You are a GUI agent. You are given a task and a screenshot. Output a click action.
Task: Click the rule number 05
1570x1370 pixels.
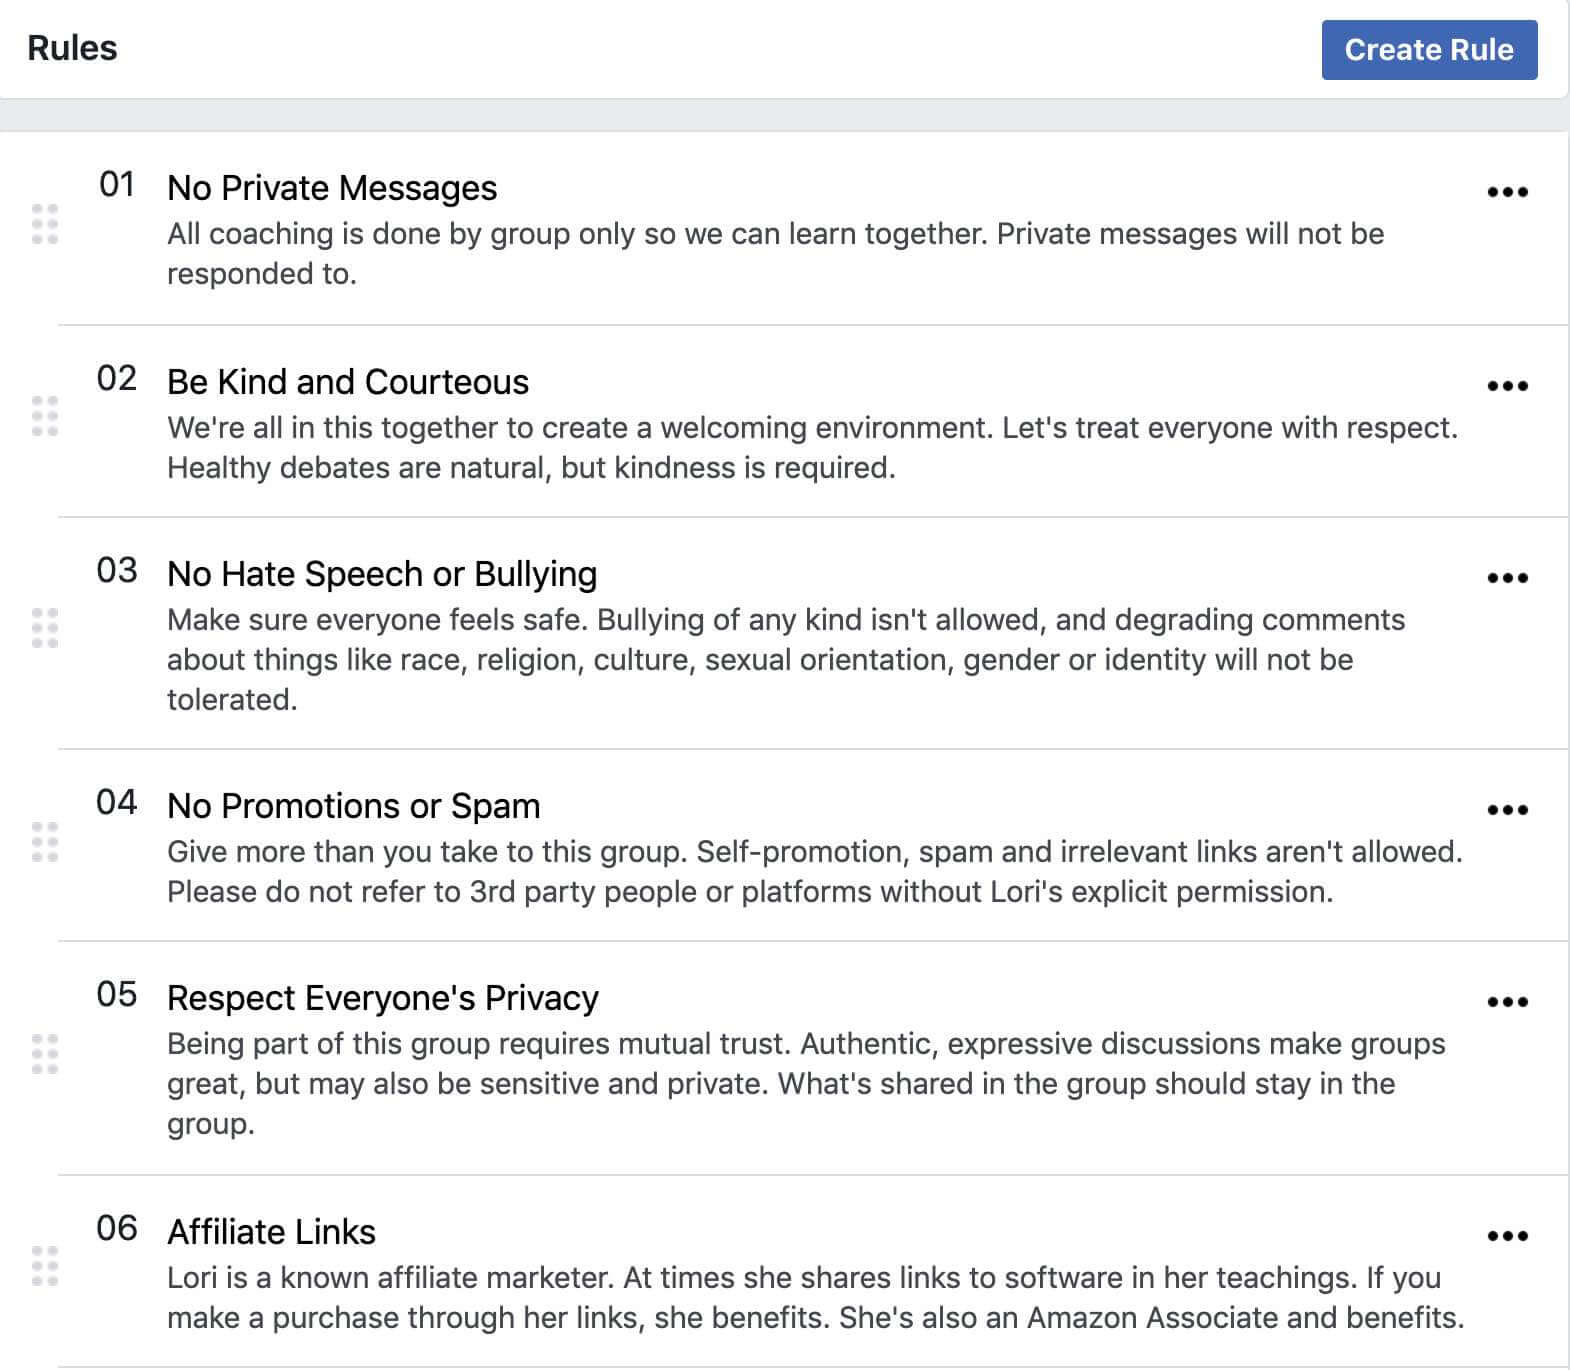pos(117,994)
